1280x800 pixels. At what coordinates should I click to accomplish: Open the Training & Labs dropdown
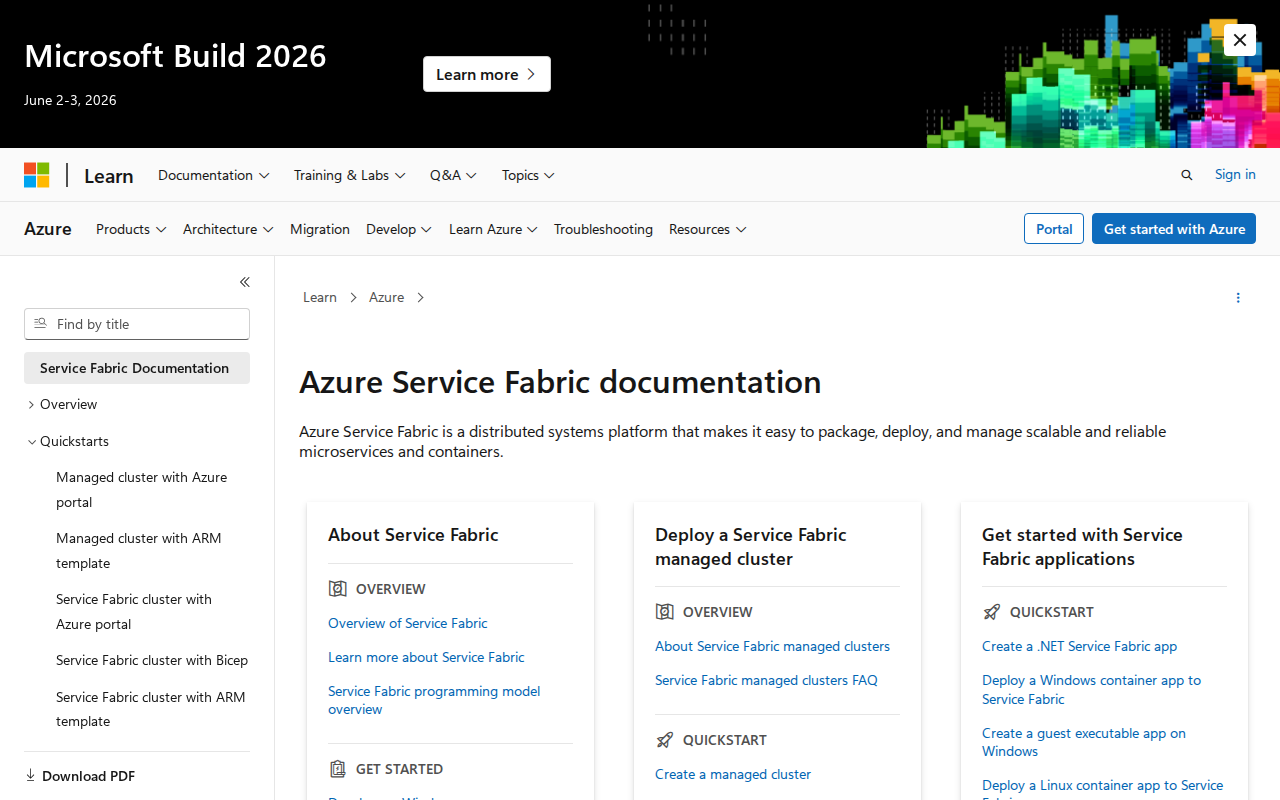(x=350, y=175)
